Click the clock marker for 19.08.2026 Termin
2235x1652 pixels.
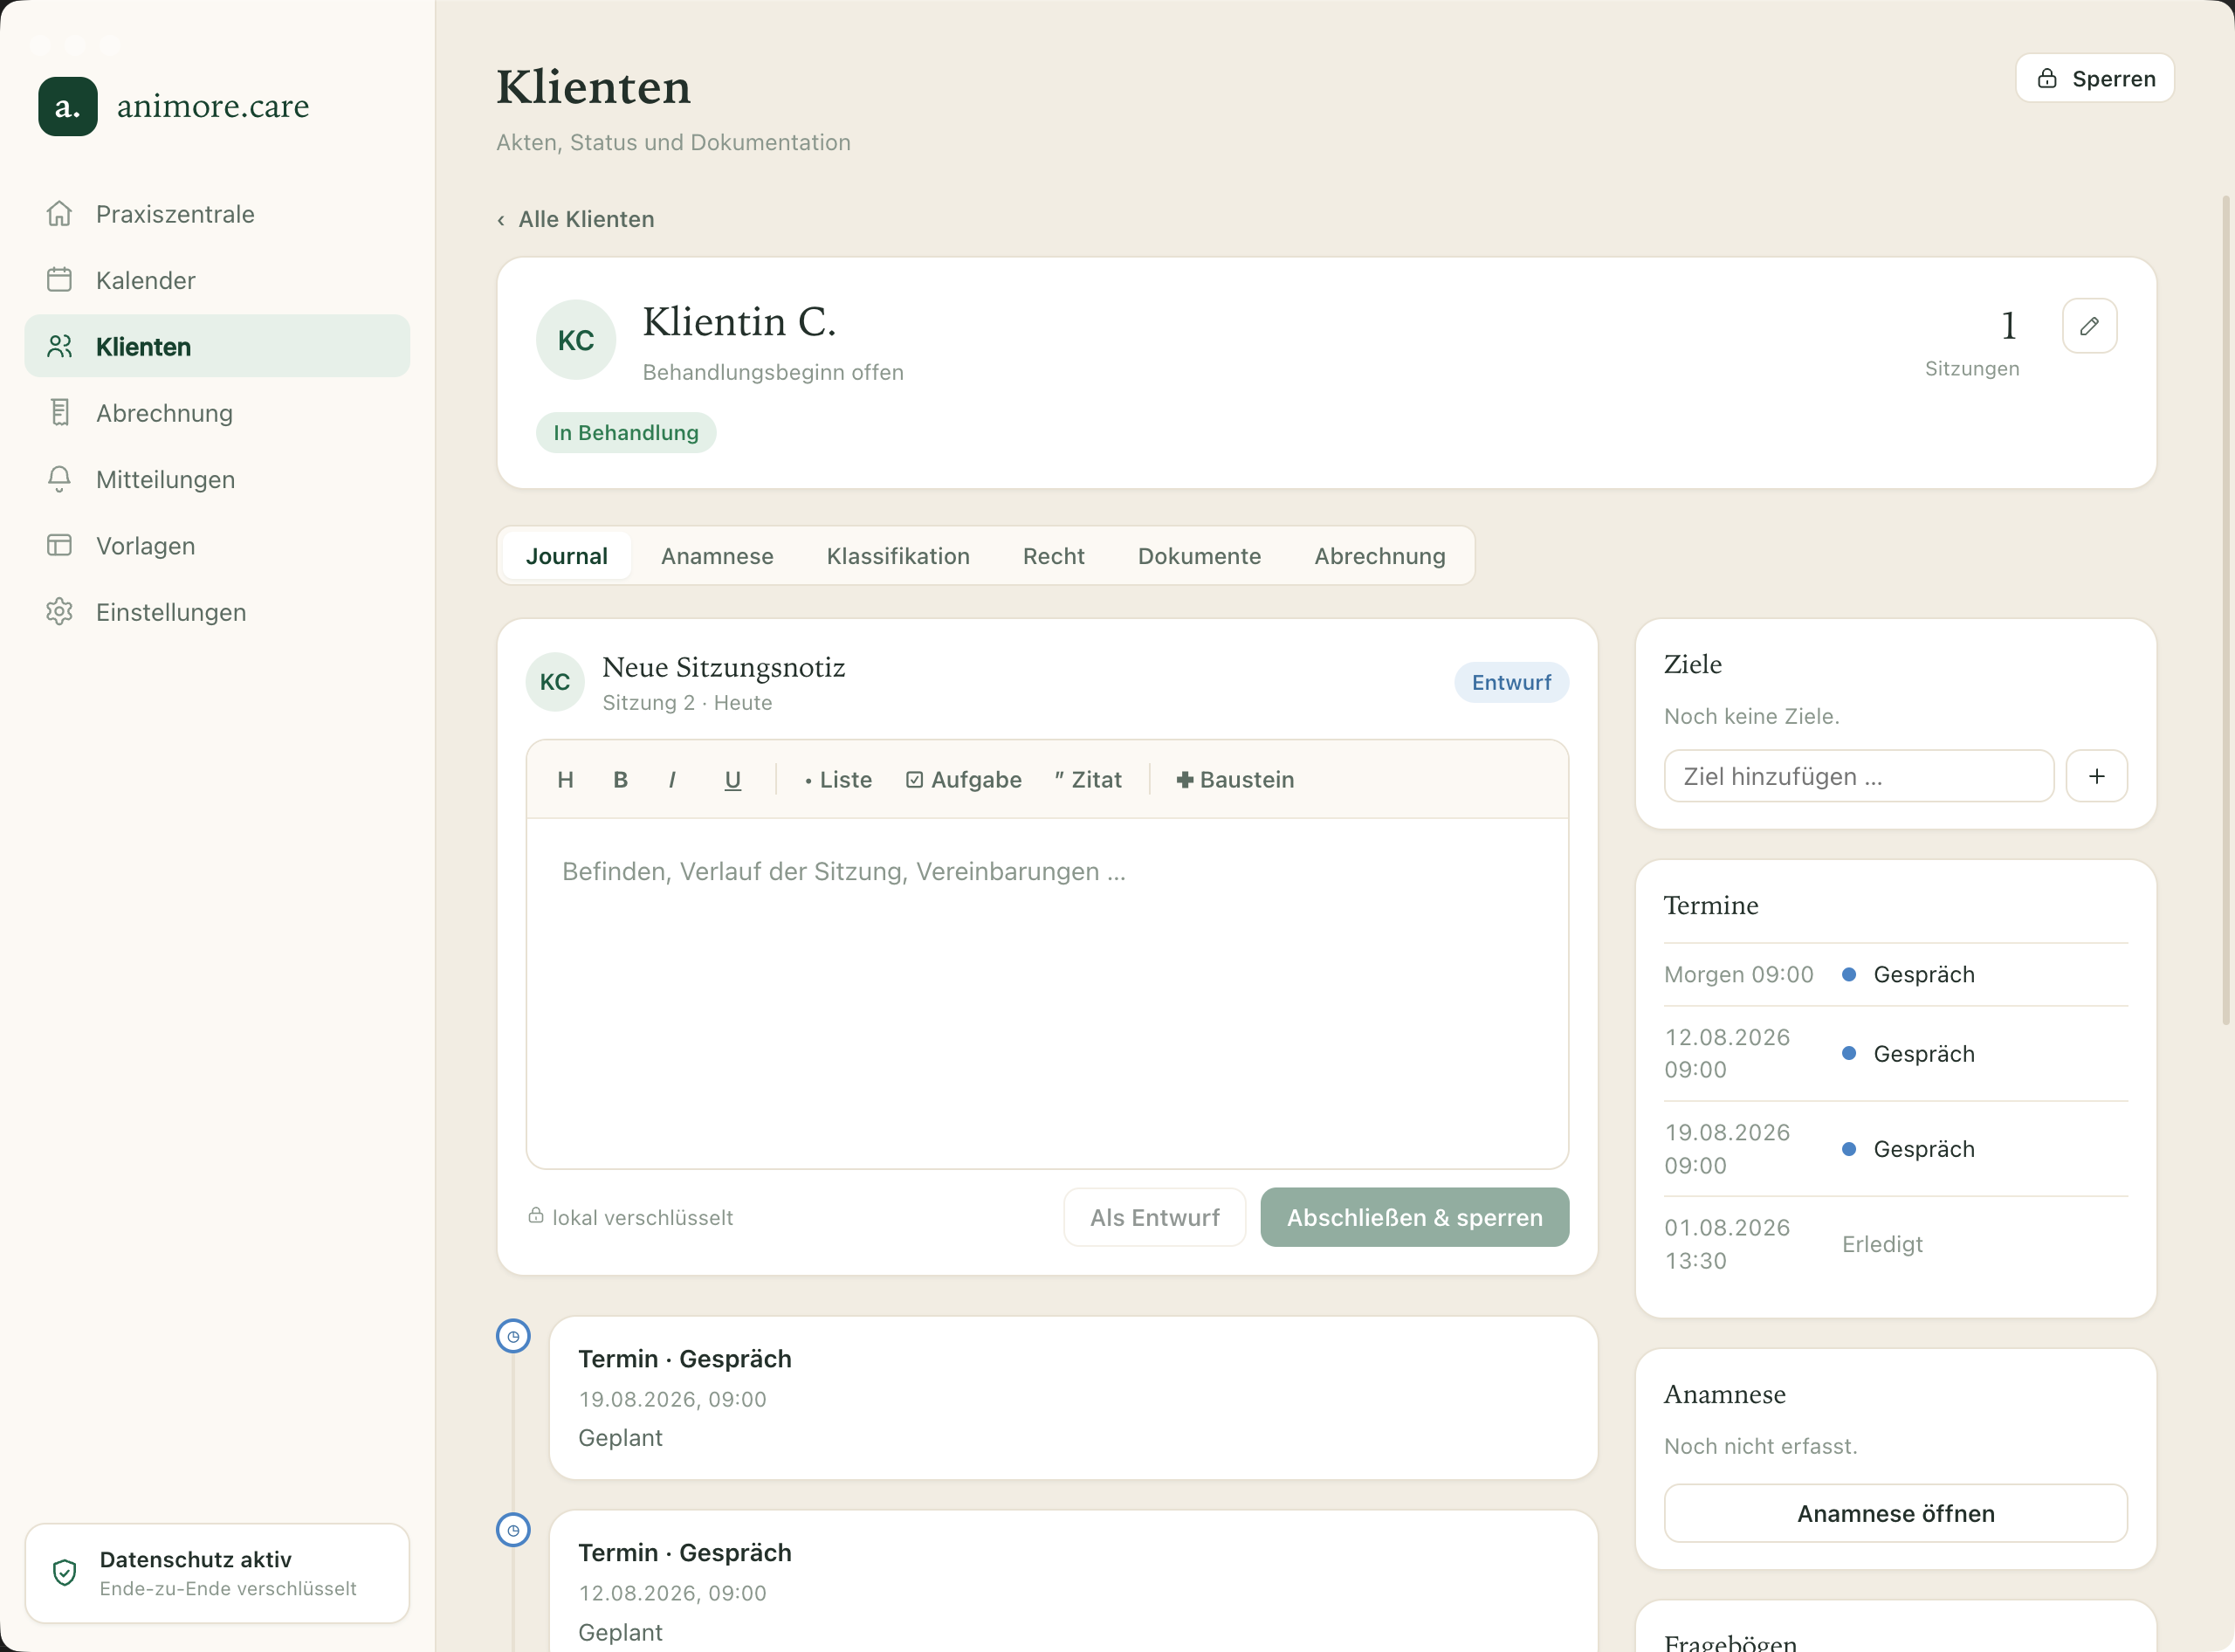coord(513,1336)
